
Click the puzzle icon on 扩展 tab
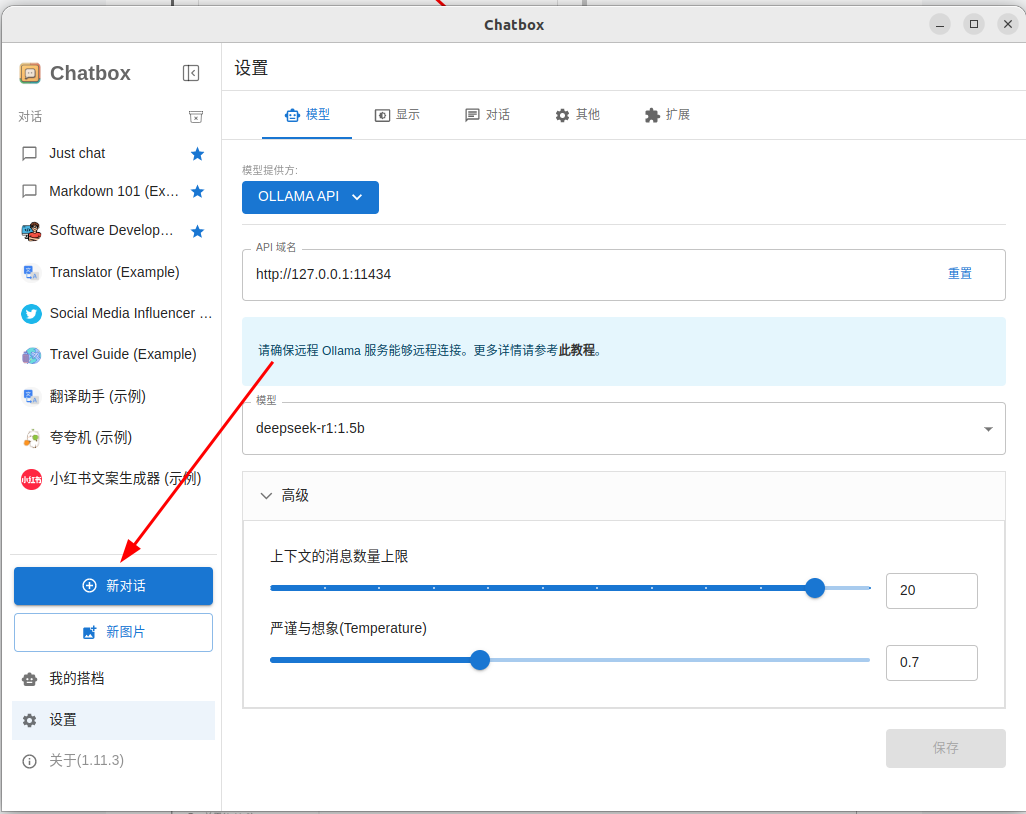tap(652, 116)
